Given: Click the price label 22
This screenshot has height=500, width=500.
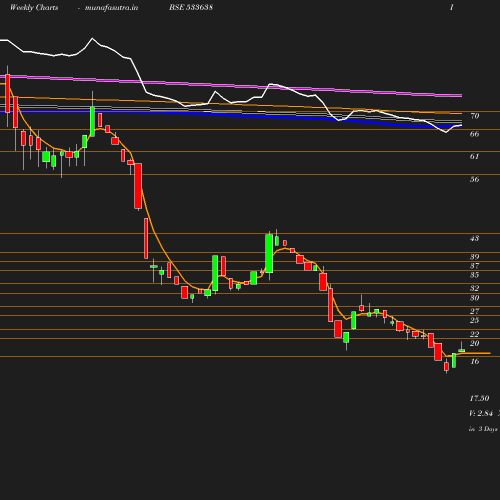Looking at the screenshot, I should click(475, 334).
